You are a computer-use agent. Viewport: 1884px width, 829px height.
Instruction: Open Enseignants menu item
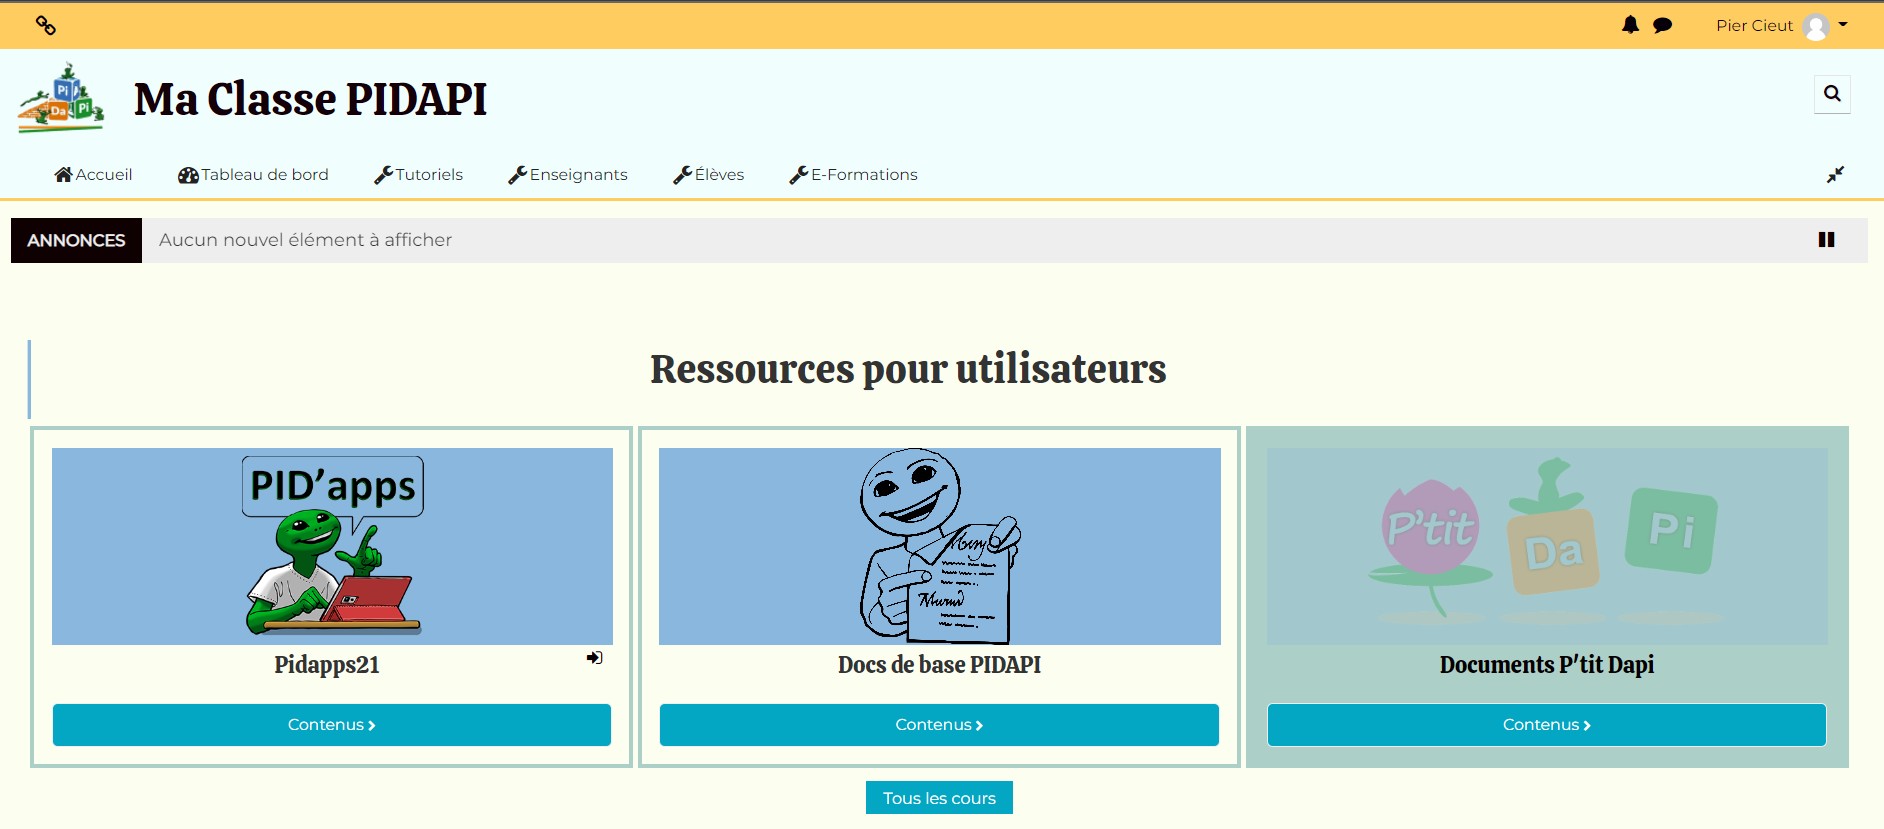pos(567,174)
